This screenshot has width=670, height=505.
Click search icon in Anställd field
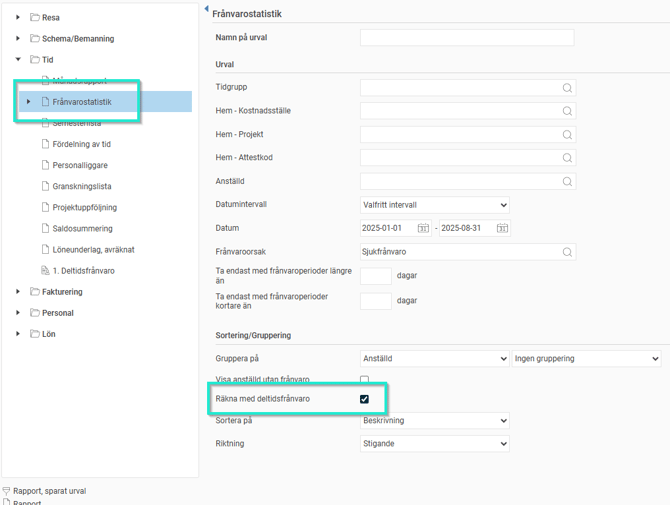[567, 182]
